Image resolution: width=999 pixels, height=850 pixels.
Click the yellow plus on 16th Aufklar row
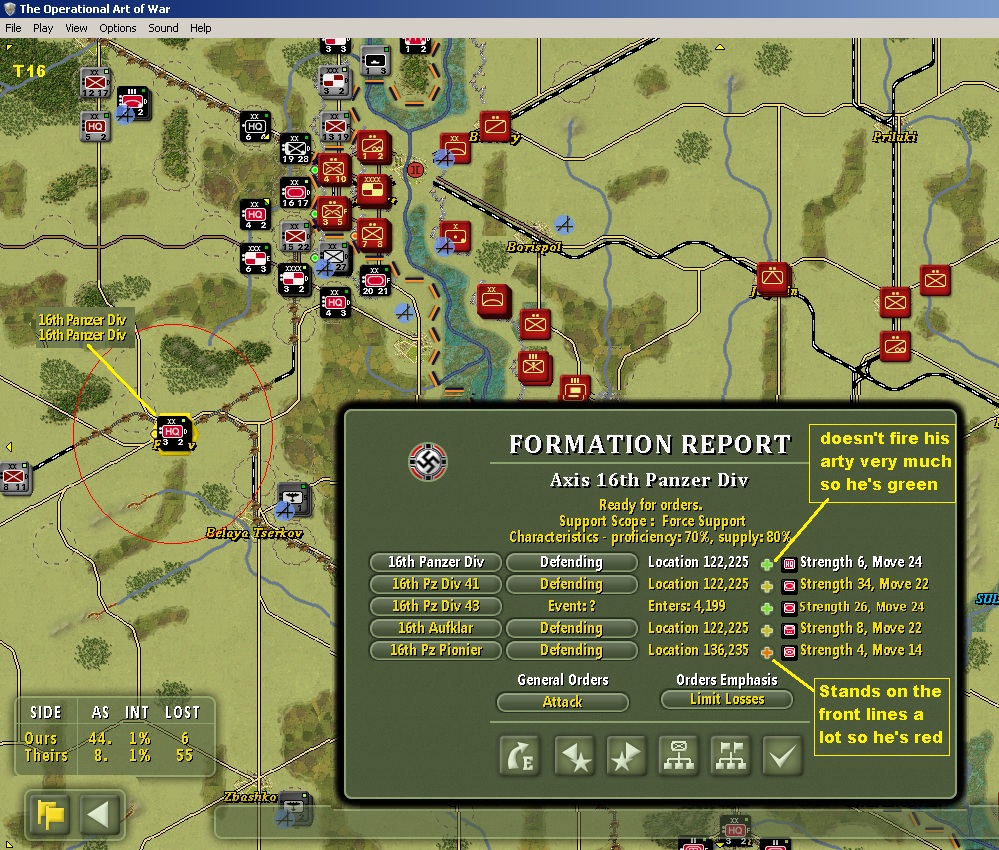point(766,630)
